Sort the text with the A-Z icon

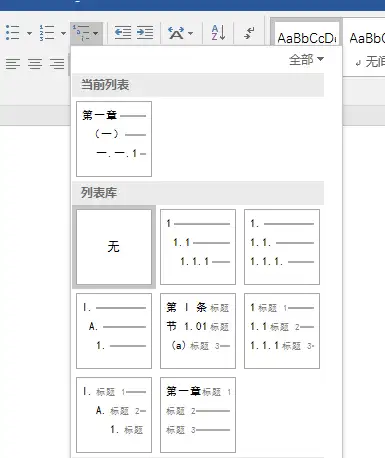coord(218,33)
